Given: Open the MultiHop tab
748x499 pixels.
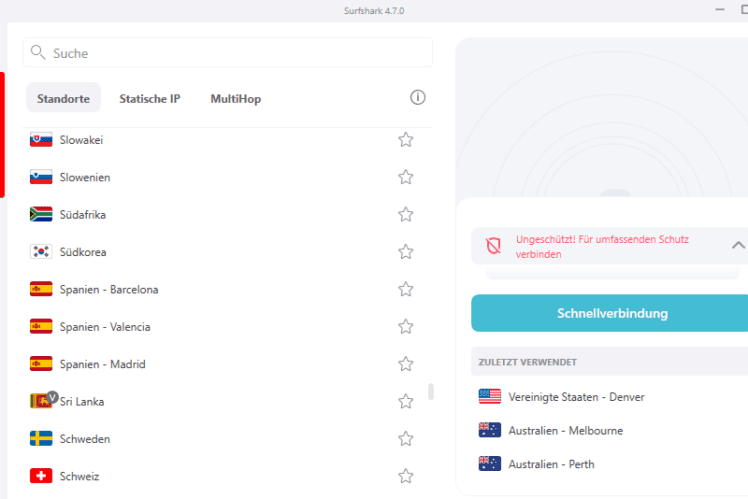Looking at the screenshot, I should [236, 98].
